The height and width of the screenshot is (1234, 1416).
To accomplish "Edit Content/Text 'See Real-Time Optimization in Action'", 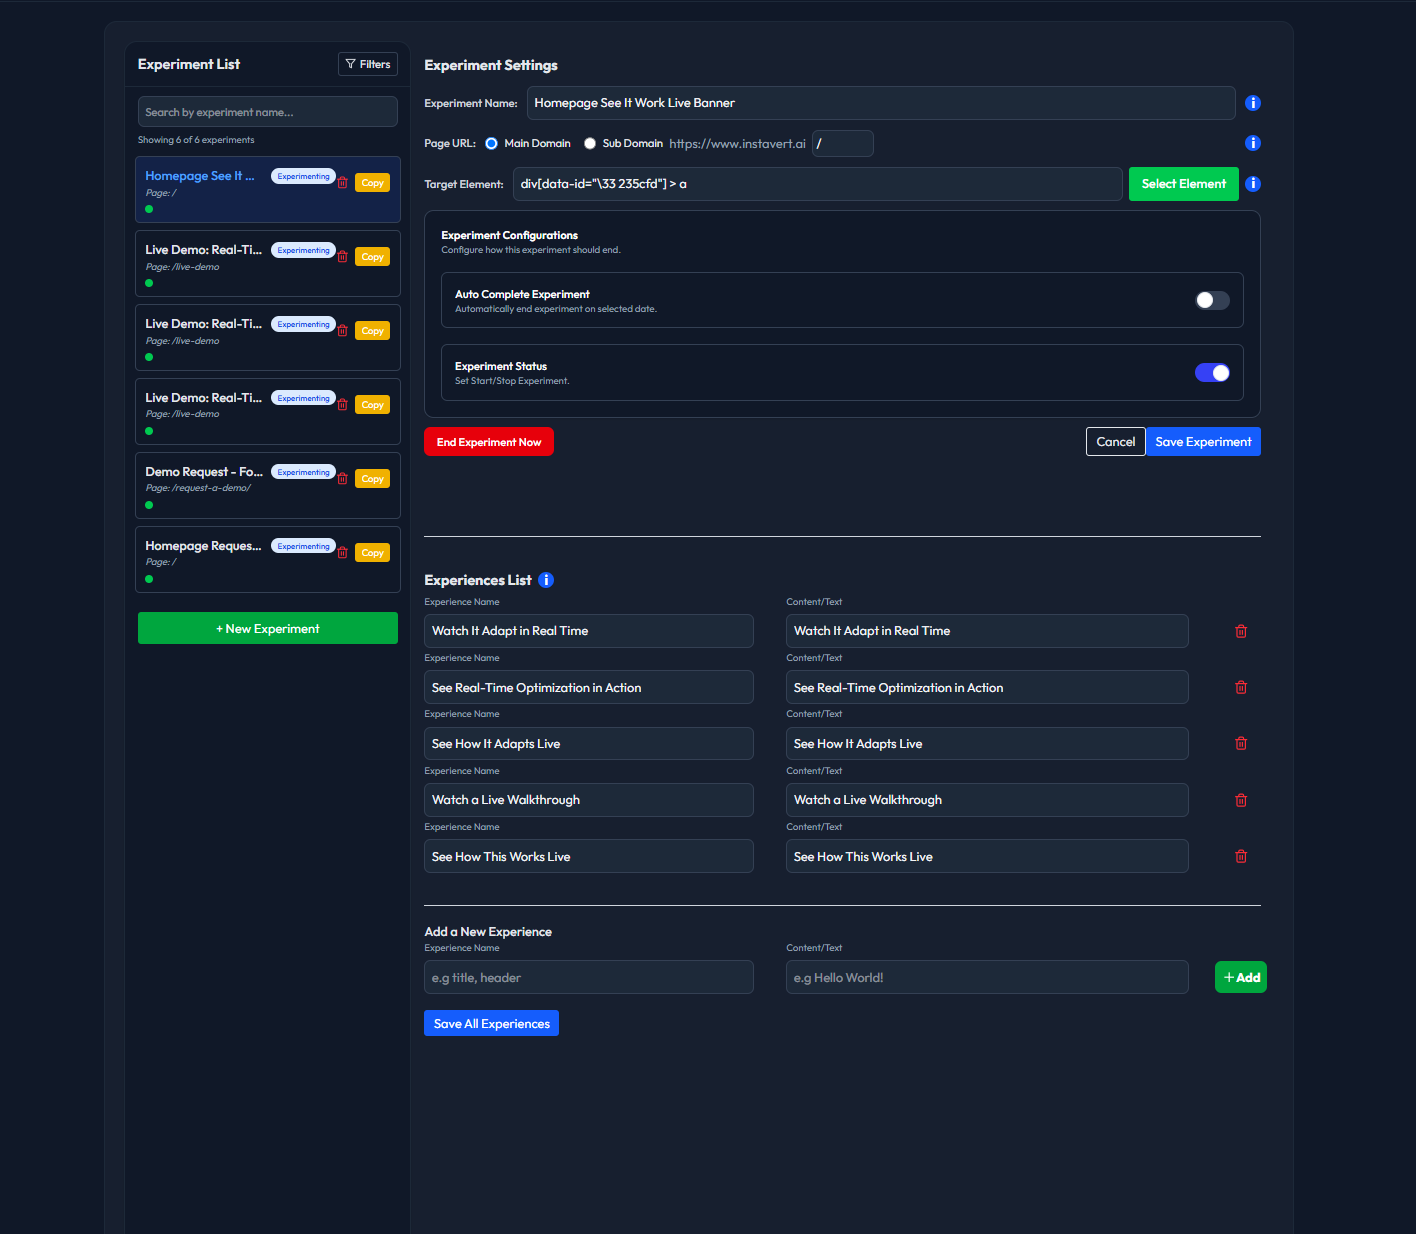I will tap(987, 687).
